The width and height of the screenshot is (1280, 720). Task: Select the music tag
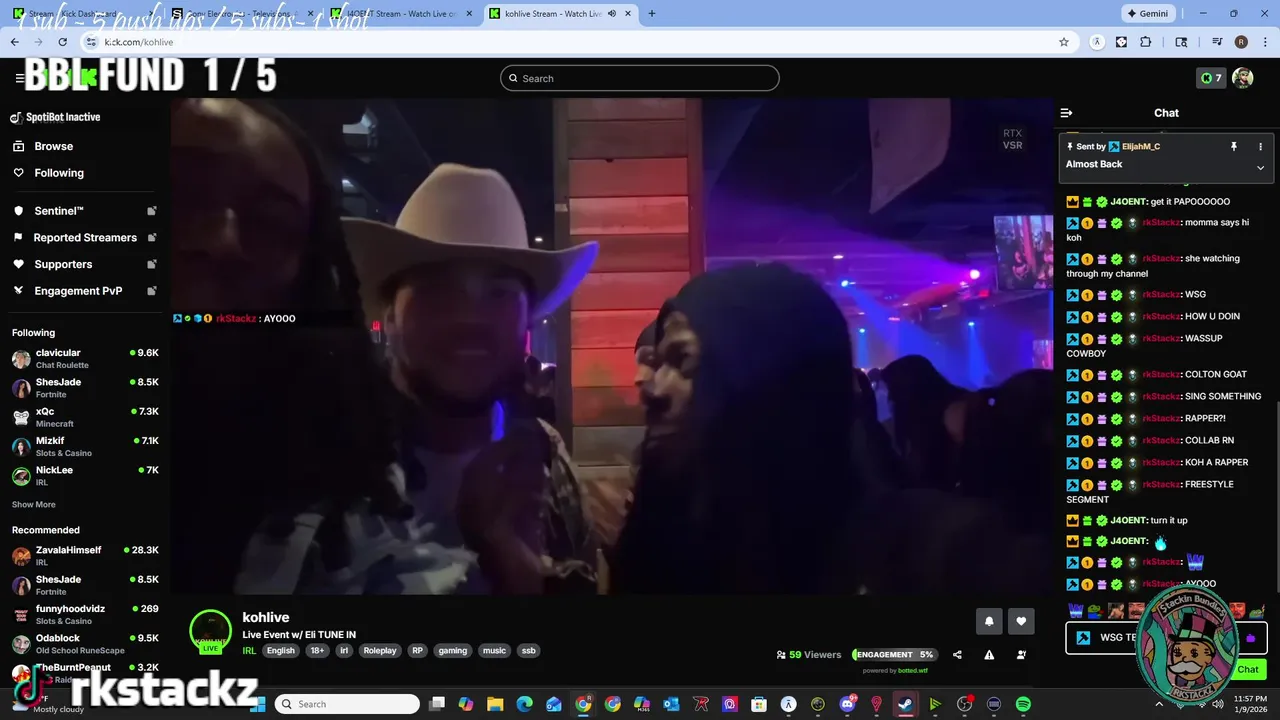(494, 651)
